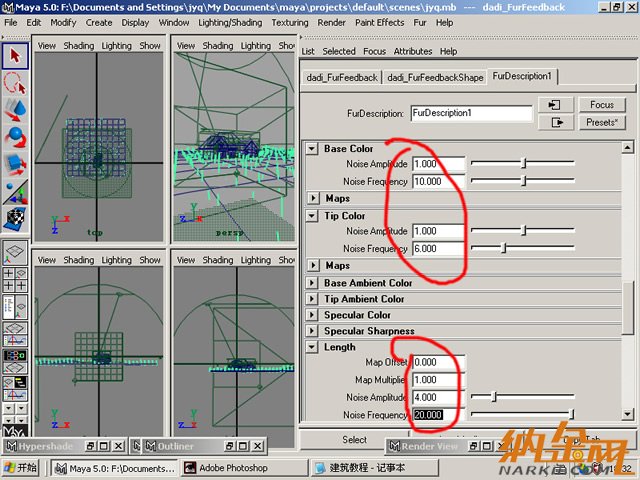
Task: Select the Show Manipulator tool
Action: (16, 192)
